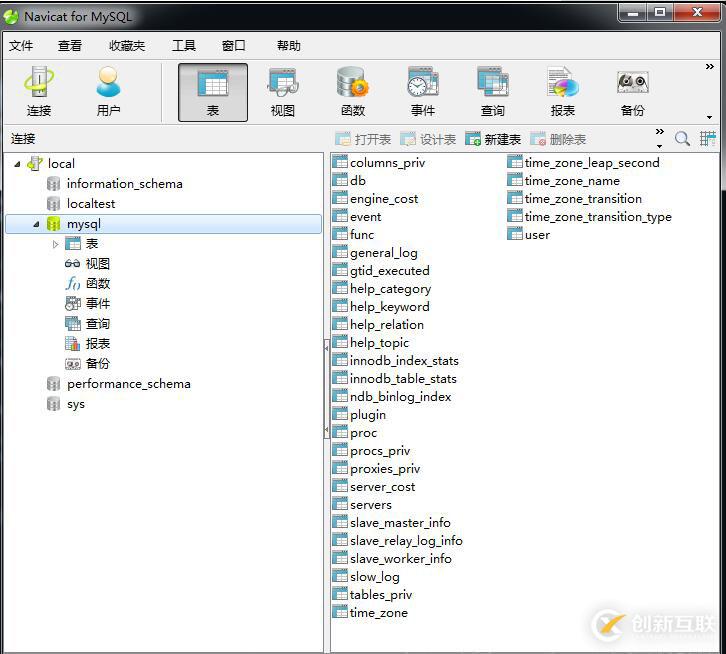The image size is (726, 654).
Task: Expand the 表 node under mysql
Action: tap(56, 244)
